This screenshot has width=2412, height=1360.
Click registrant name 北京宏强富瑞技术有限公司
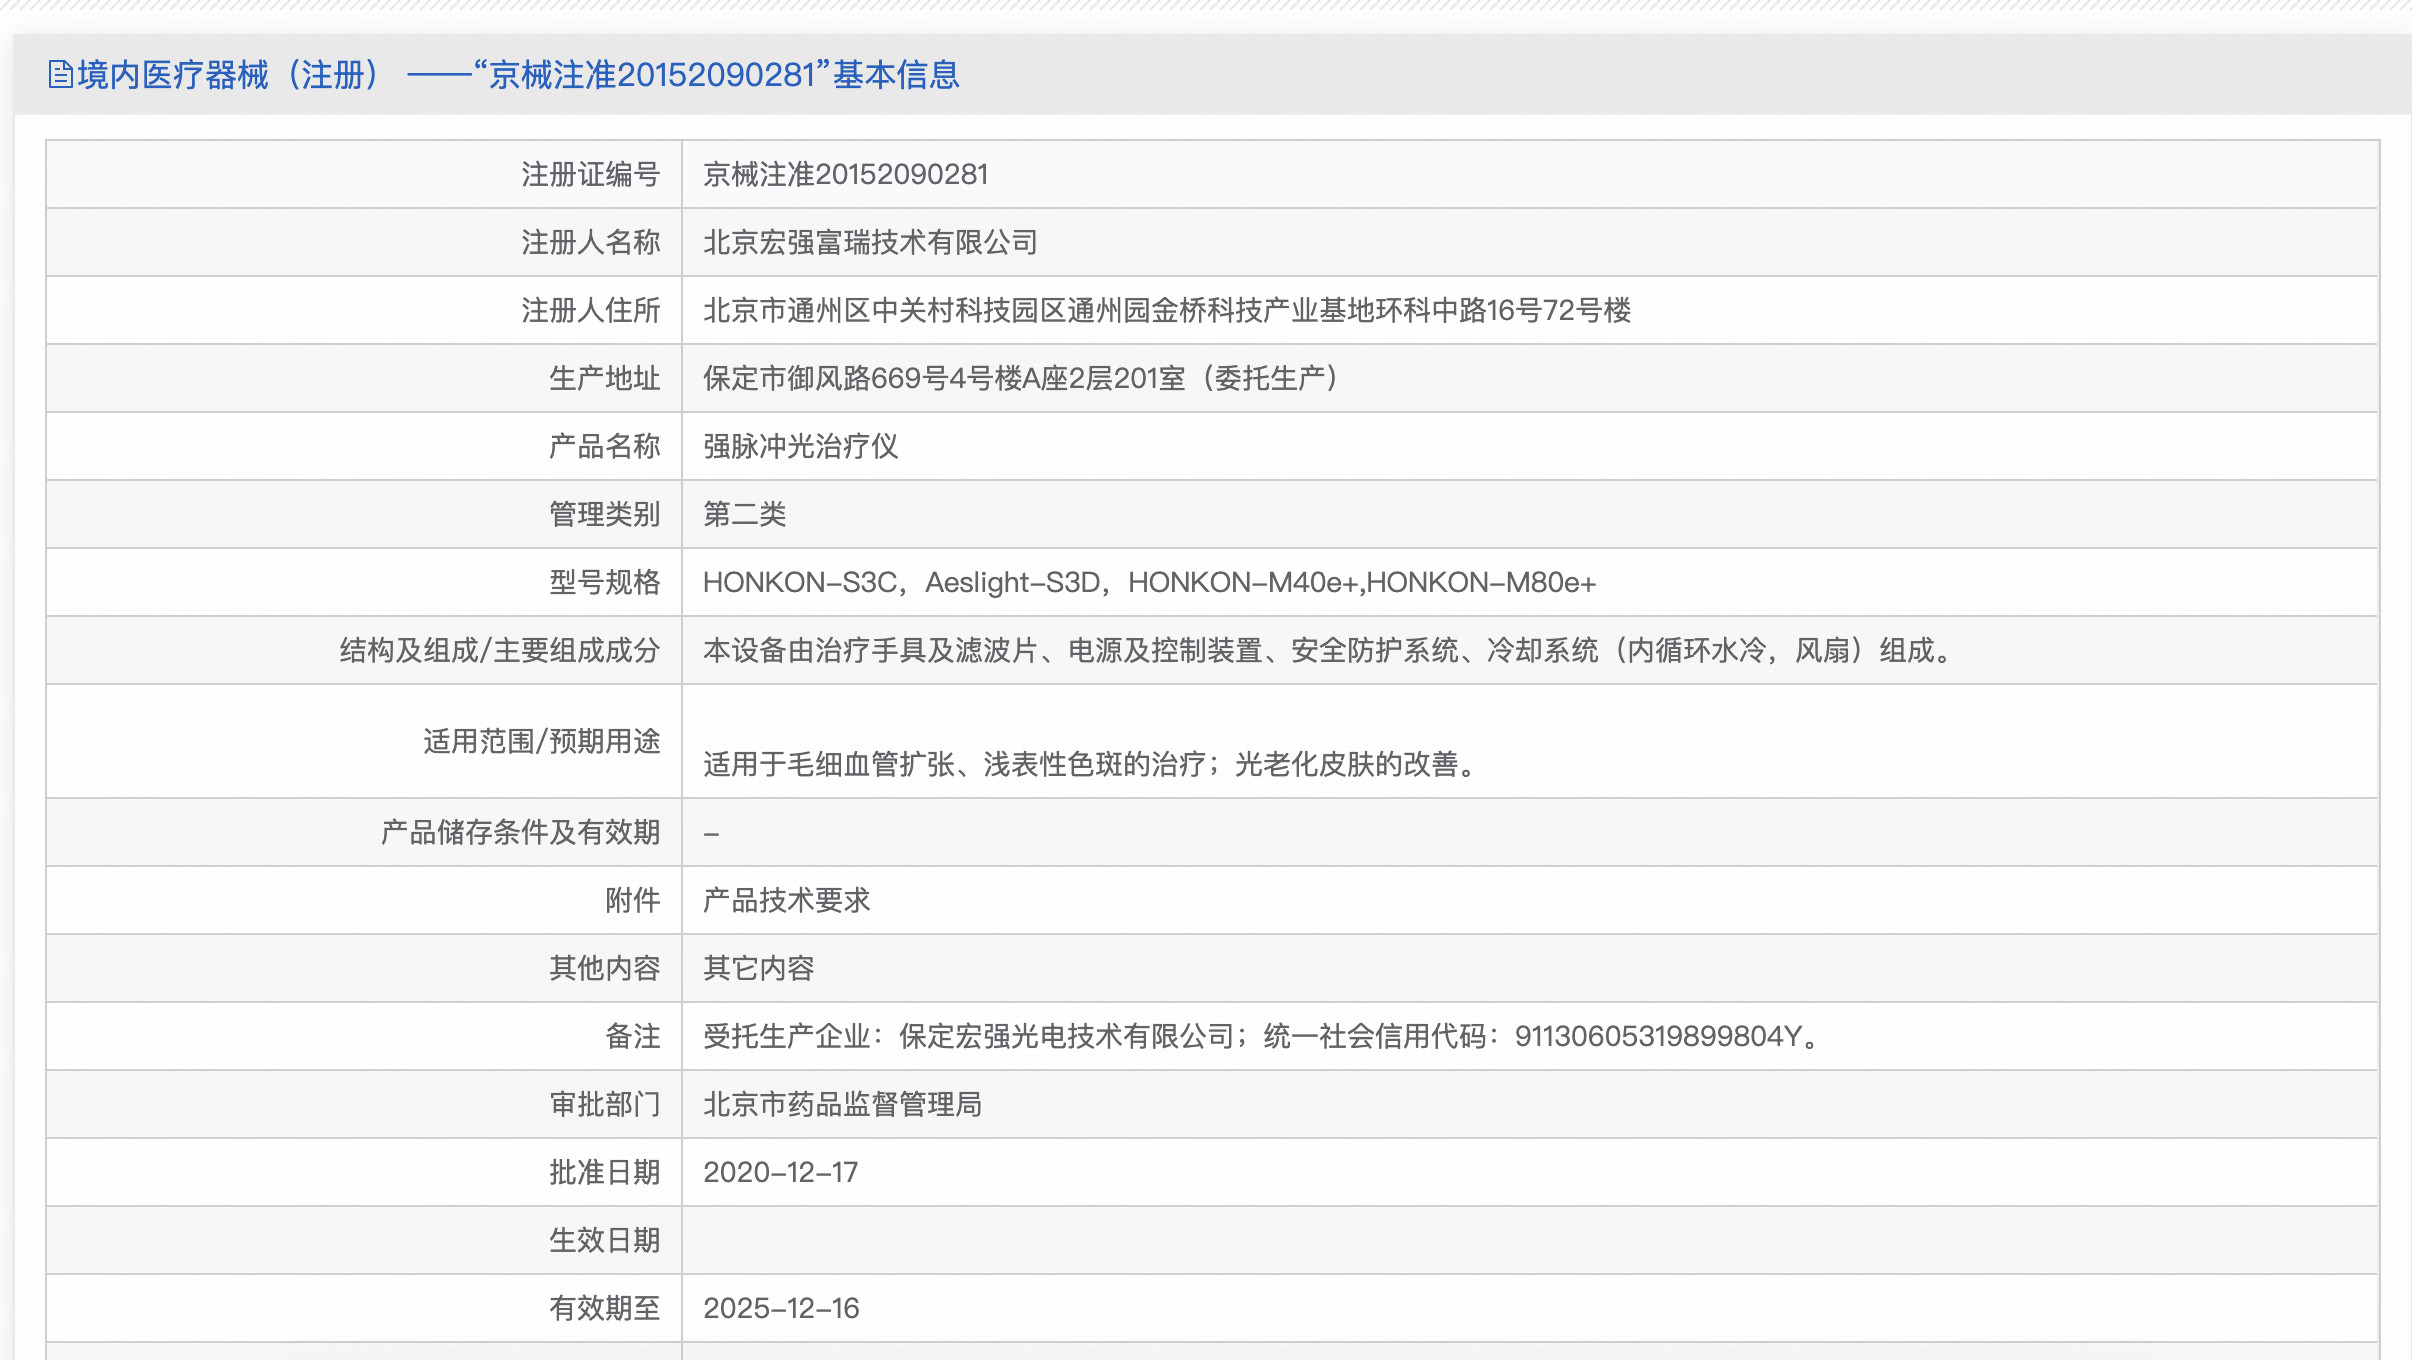click(x=870, y=243)
